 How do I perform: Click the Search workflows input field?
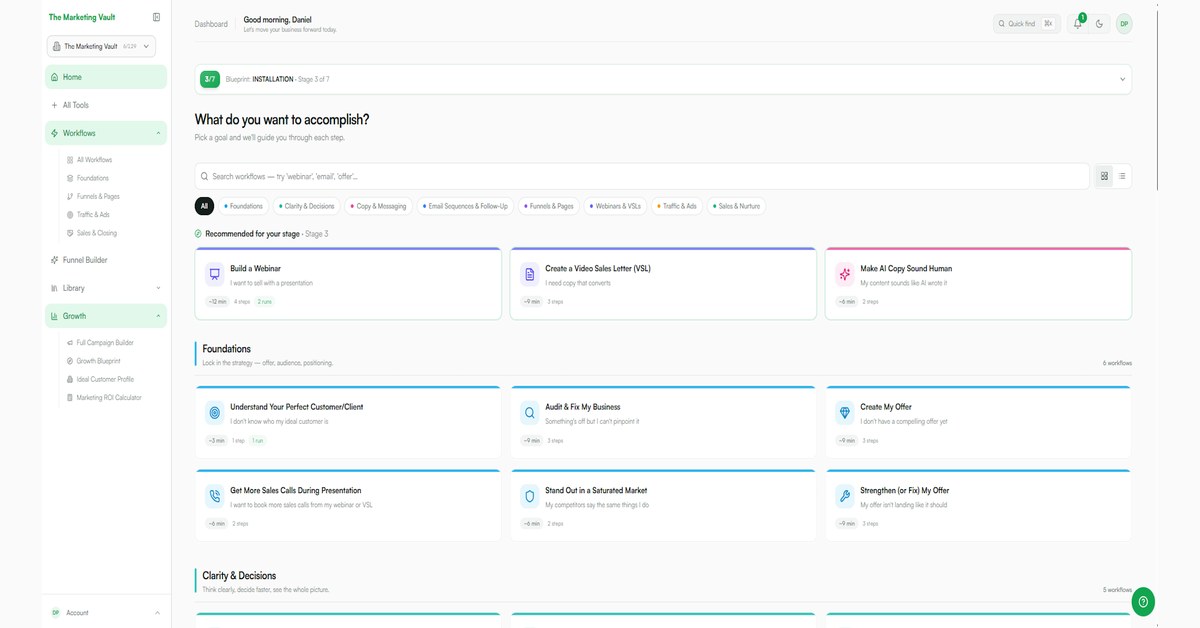[x=642, y=176]
